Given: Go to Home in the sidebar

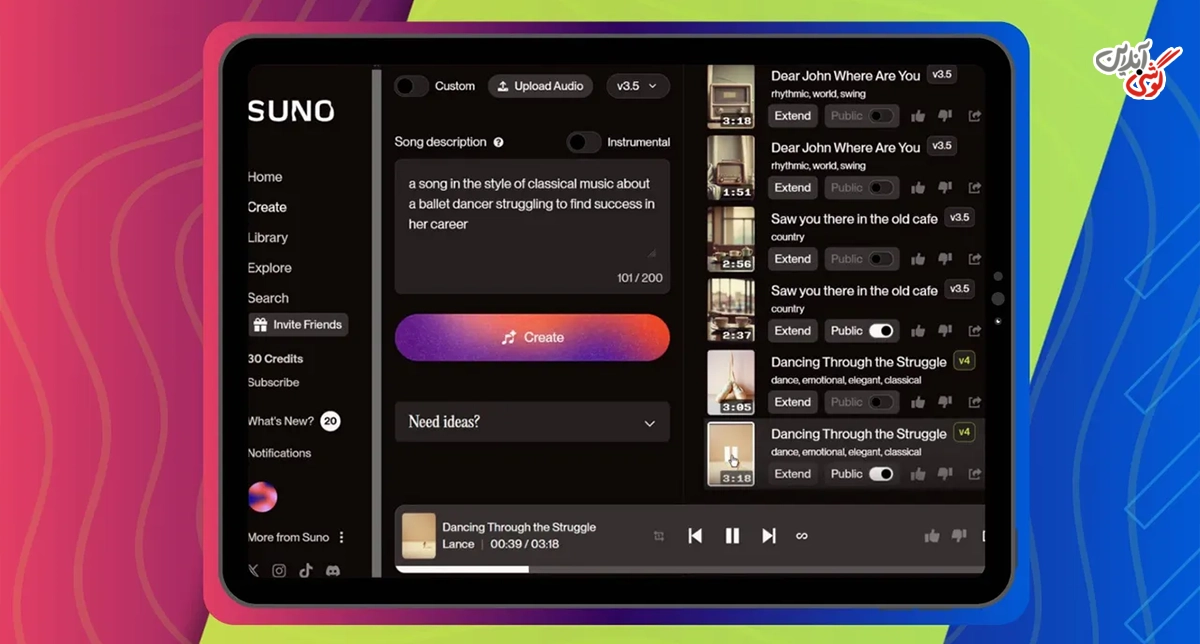Looking at the screenshot, I should (265, 177).
